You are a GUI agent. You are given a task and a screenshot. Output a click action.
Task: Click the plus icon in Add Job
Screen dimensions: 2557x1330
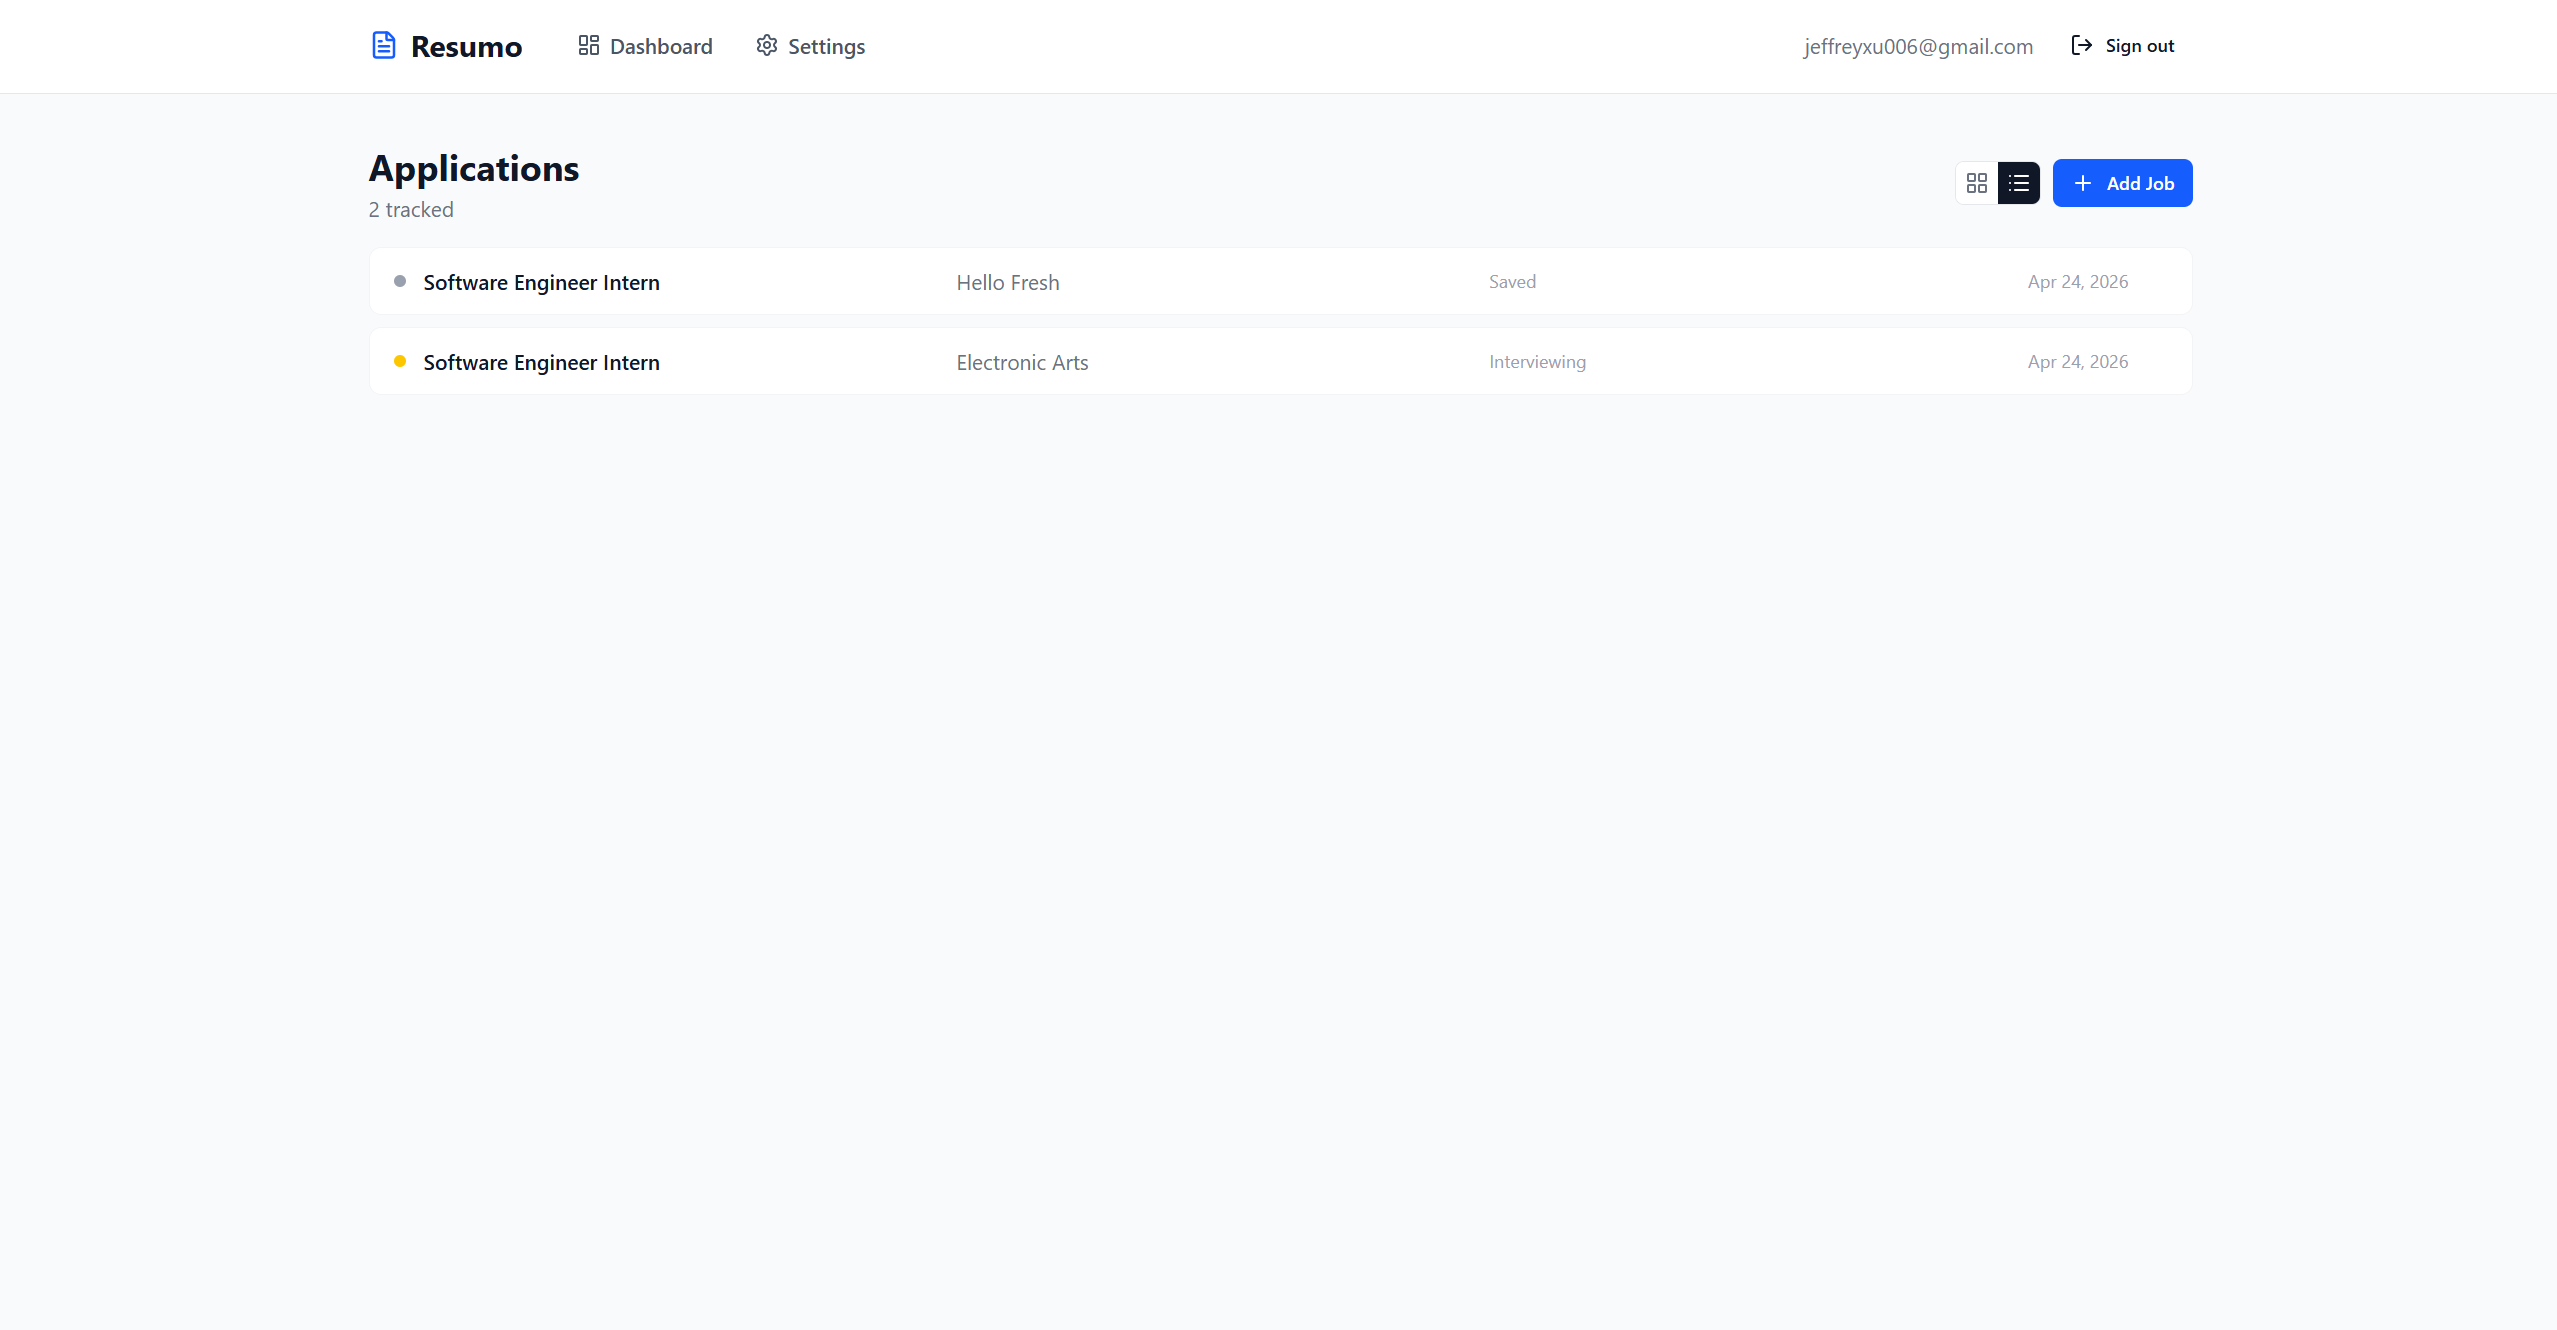pyautogui.click(x=2083, y=183)
